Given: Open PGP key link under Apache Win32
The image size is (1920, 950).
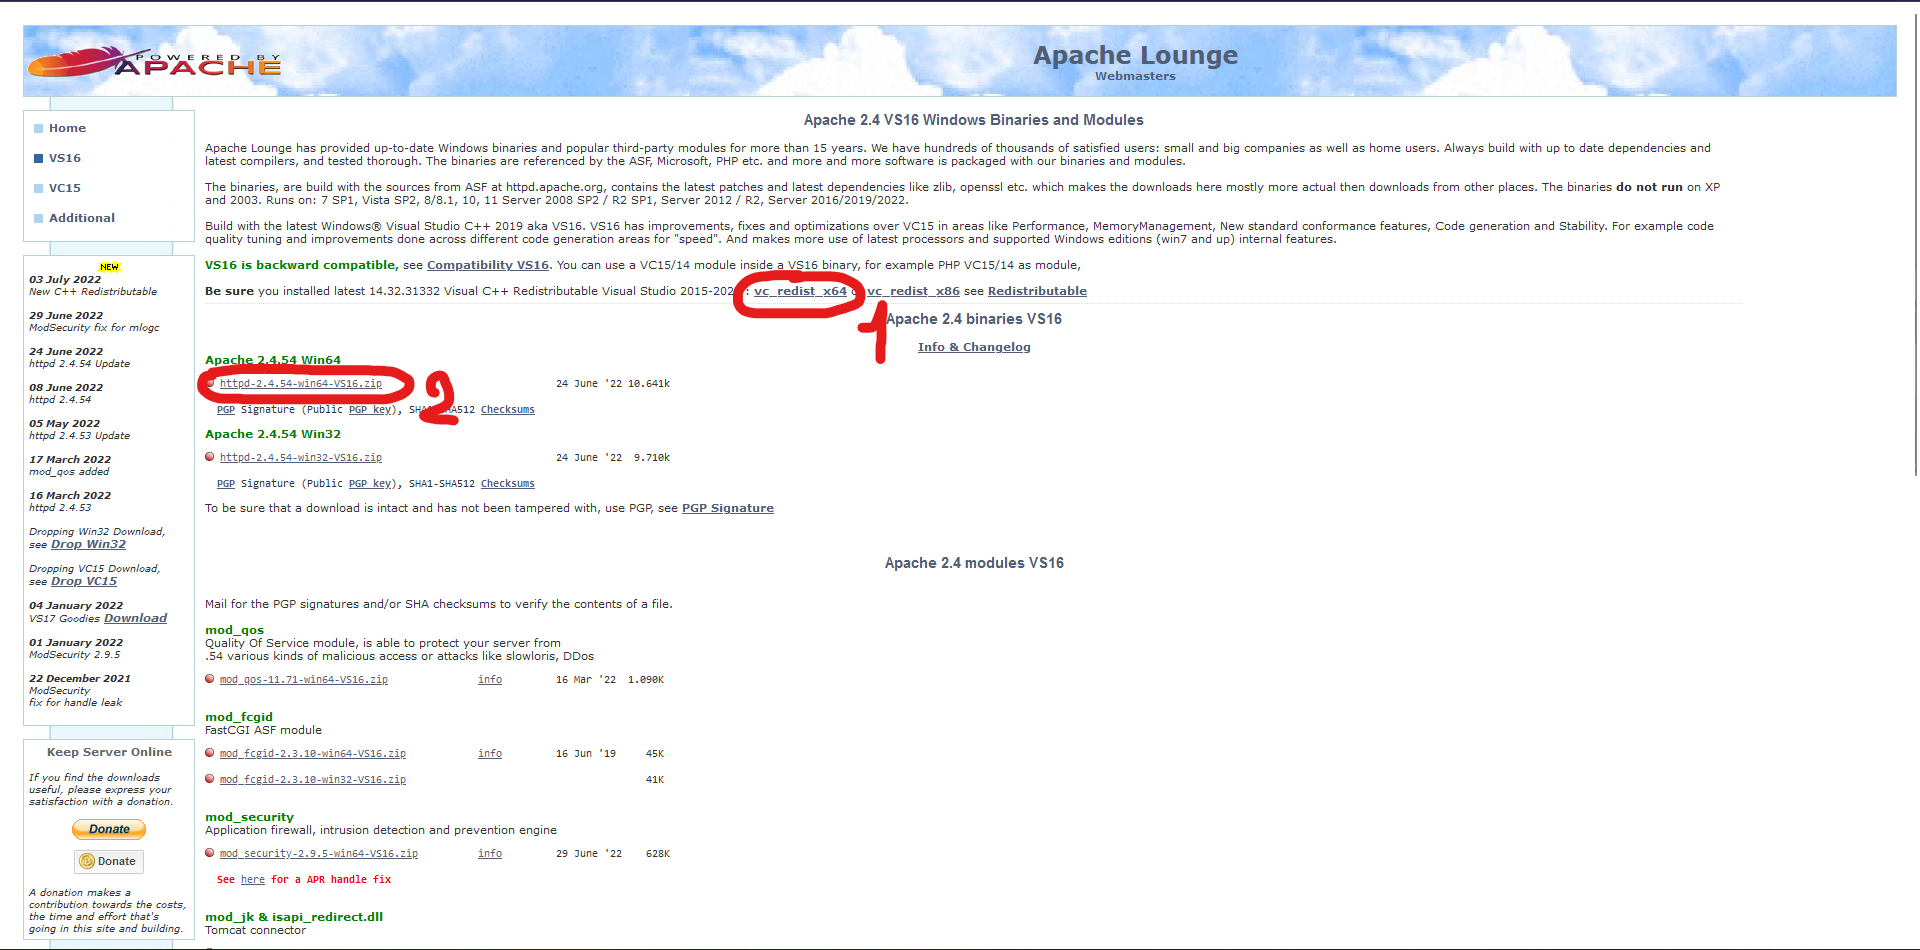Looking at the screenshot, I should (370, 484).
